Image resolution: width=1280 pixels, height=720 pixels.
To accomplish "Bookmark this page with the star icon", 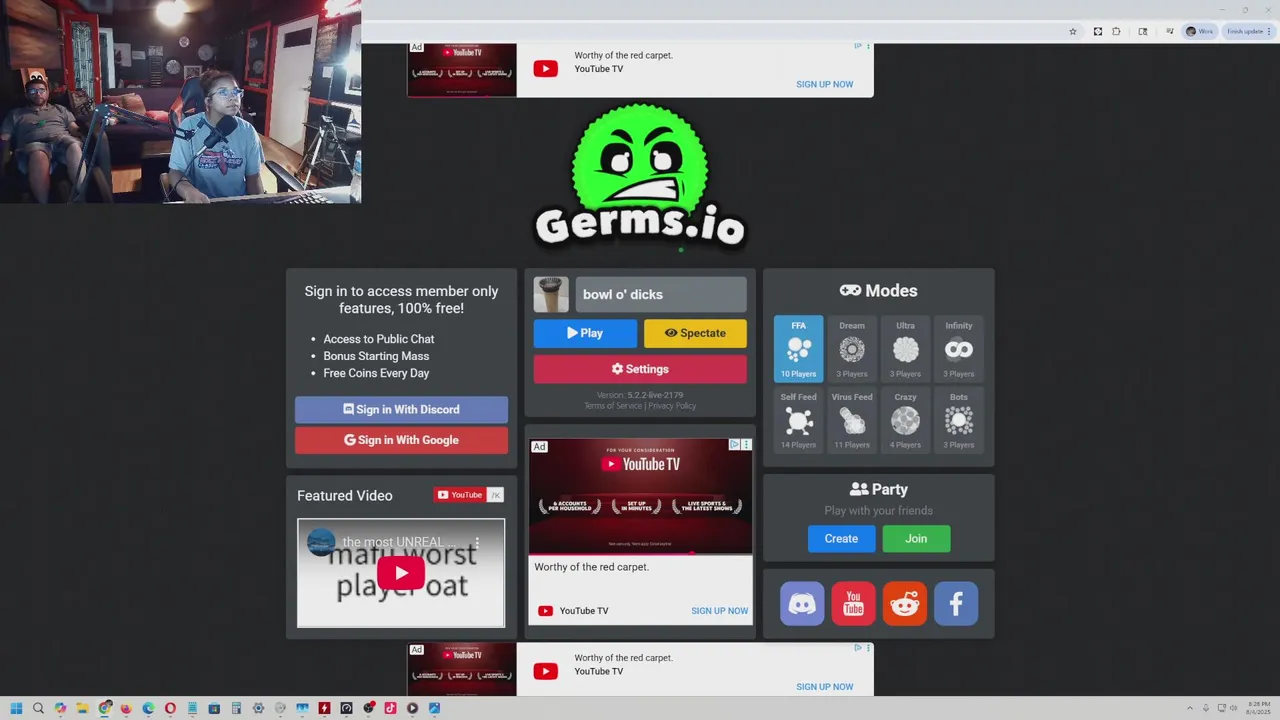I will coord(1073,32).
